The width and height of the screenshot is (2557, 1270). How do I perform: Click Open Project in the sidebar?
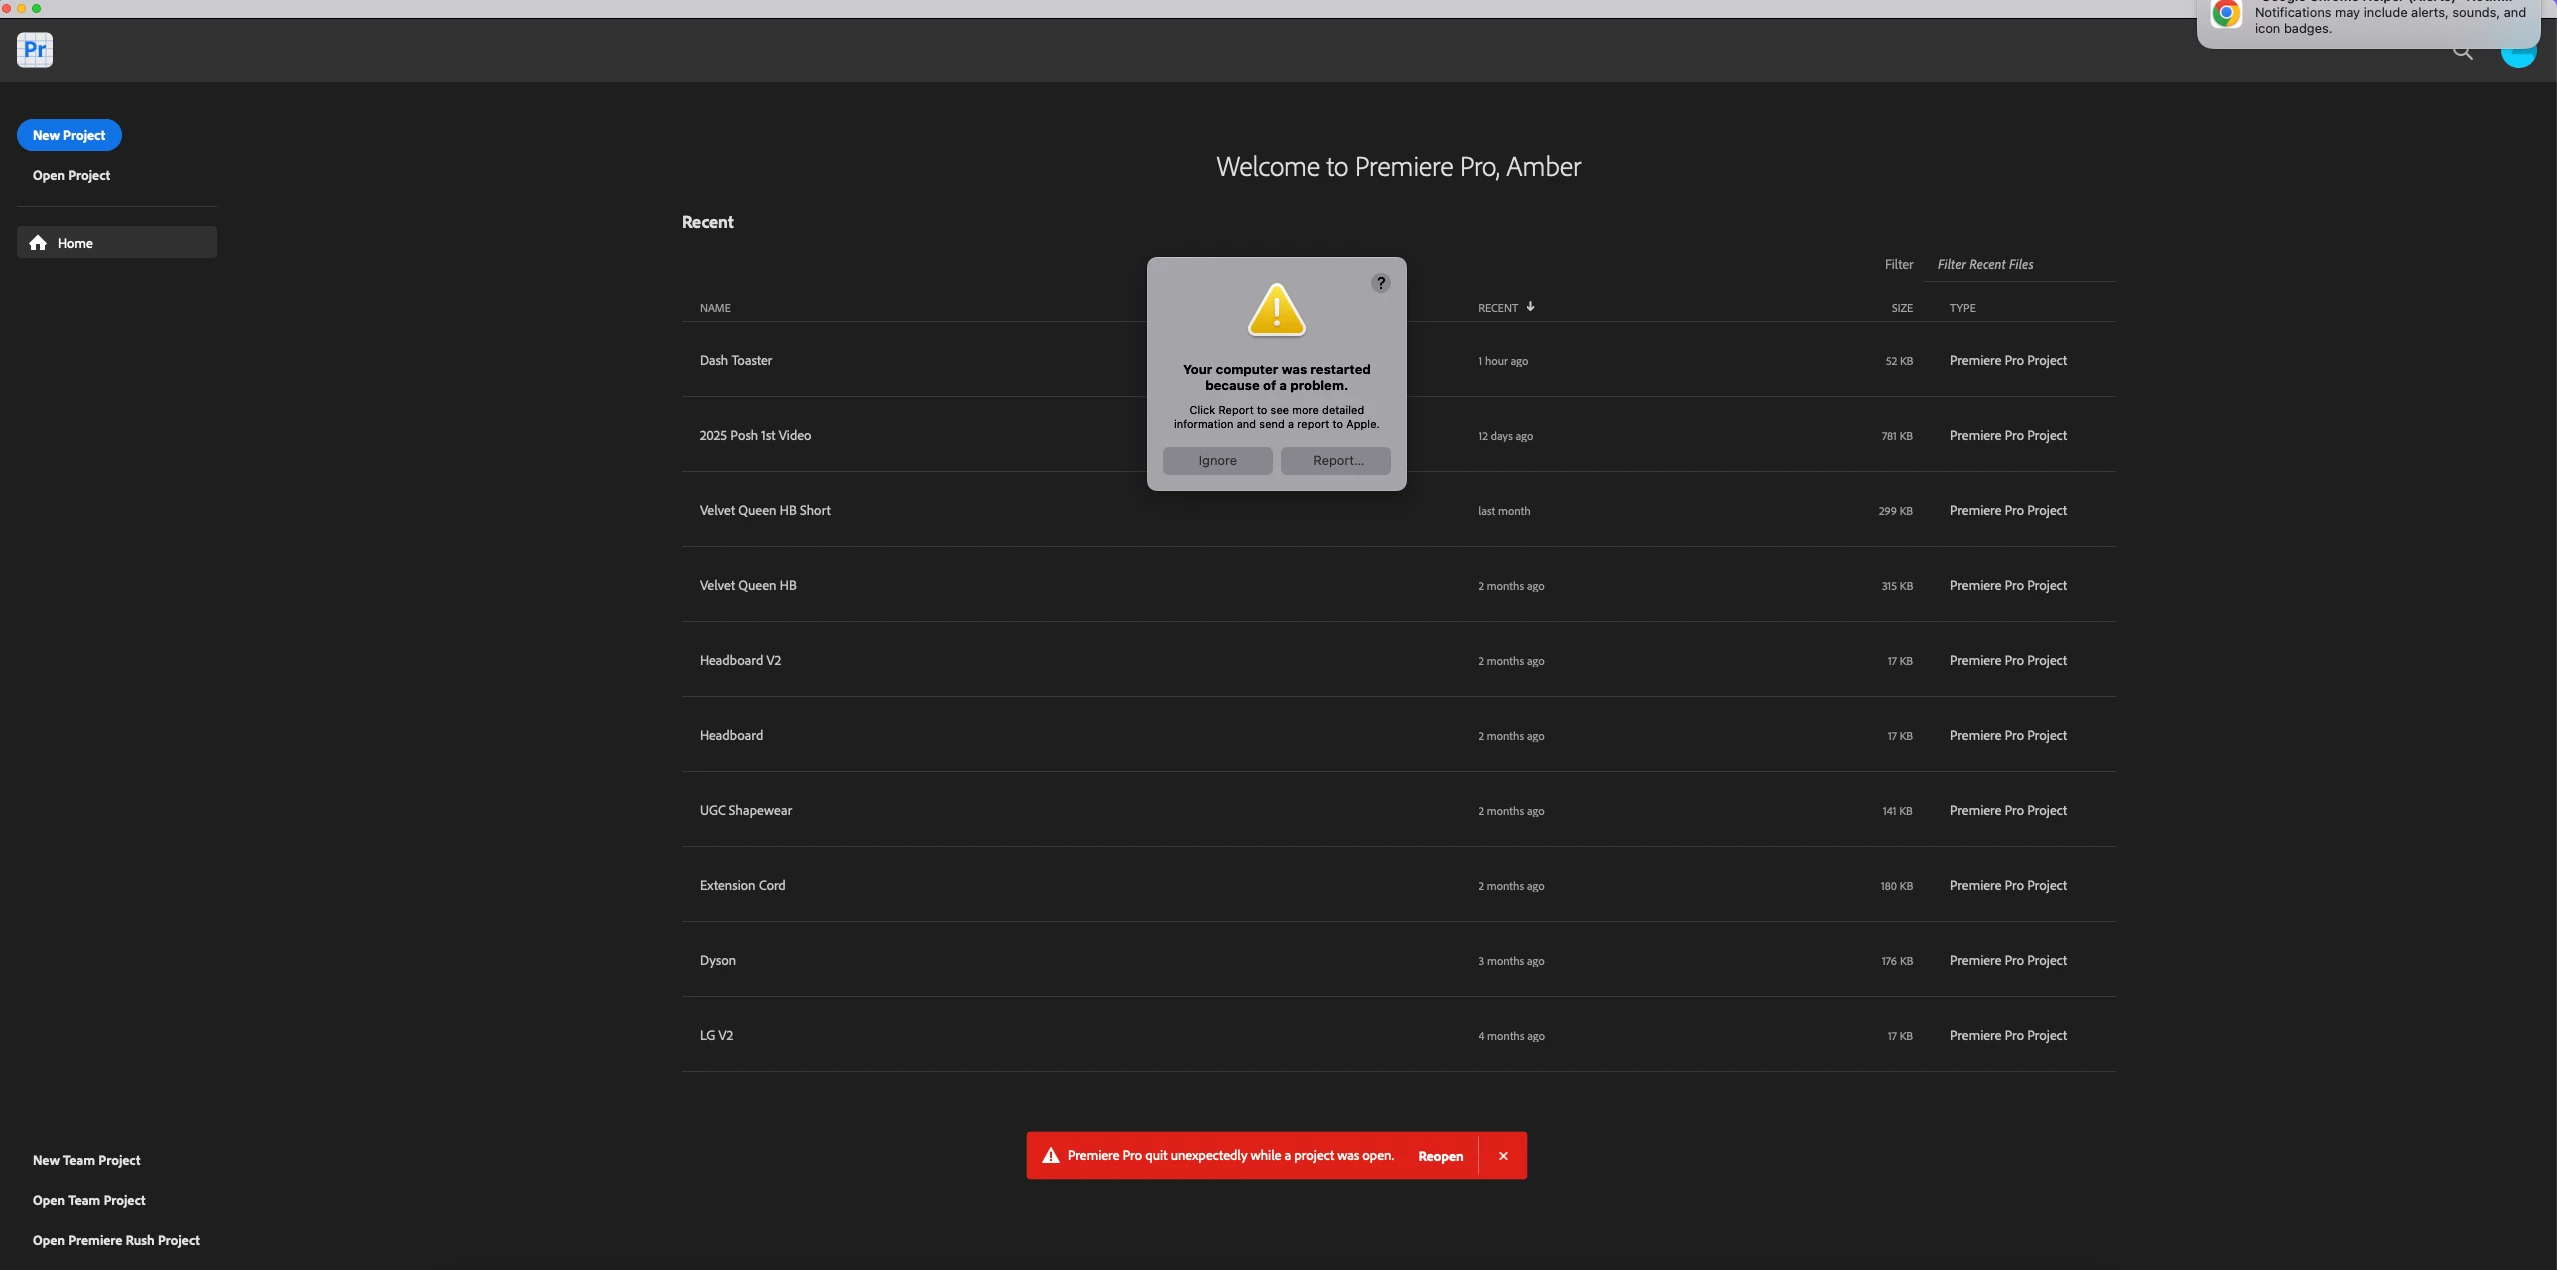pyautogui.click(x=71, y=175)
